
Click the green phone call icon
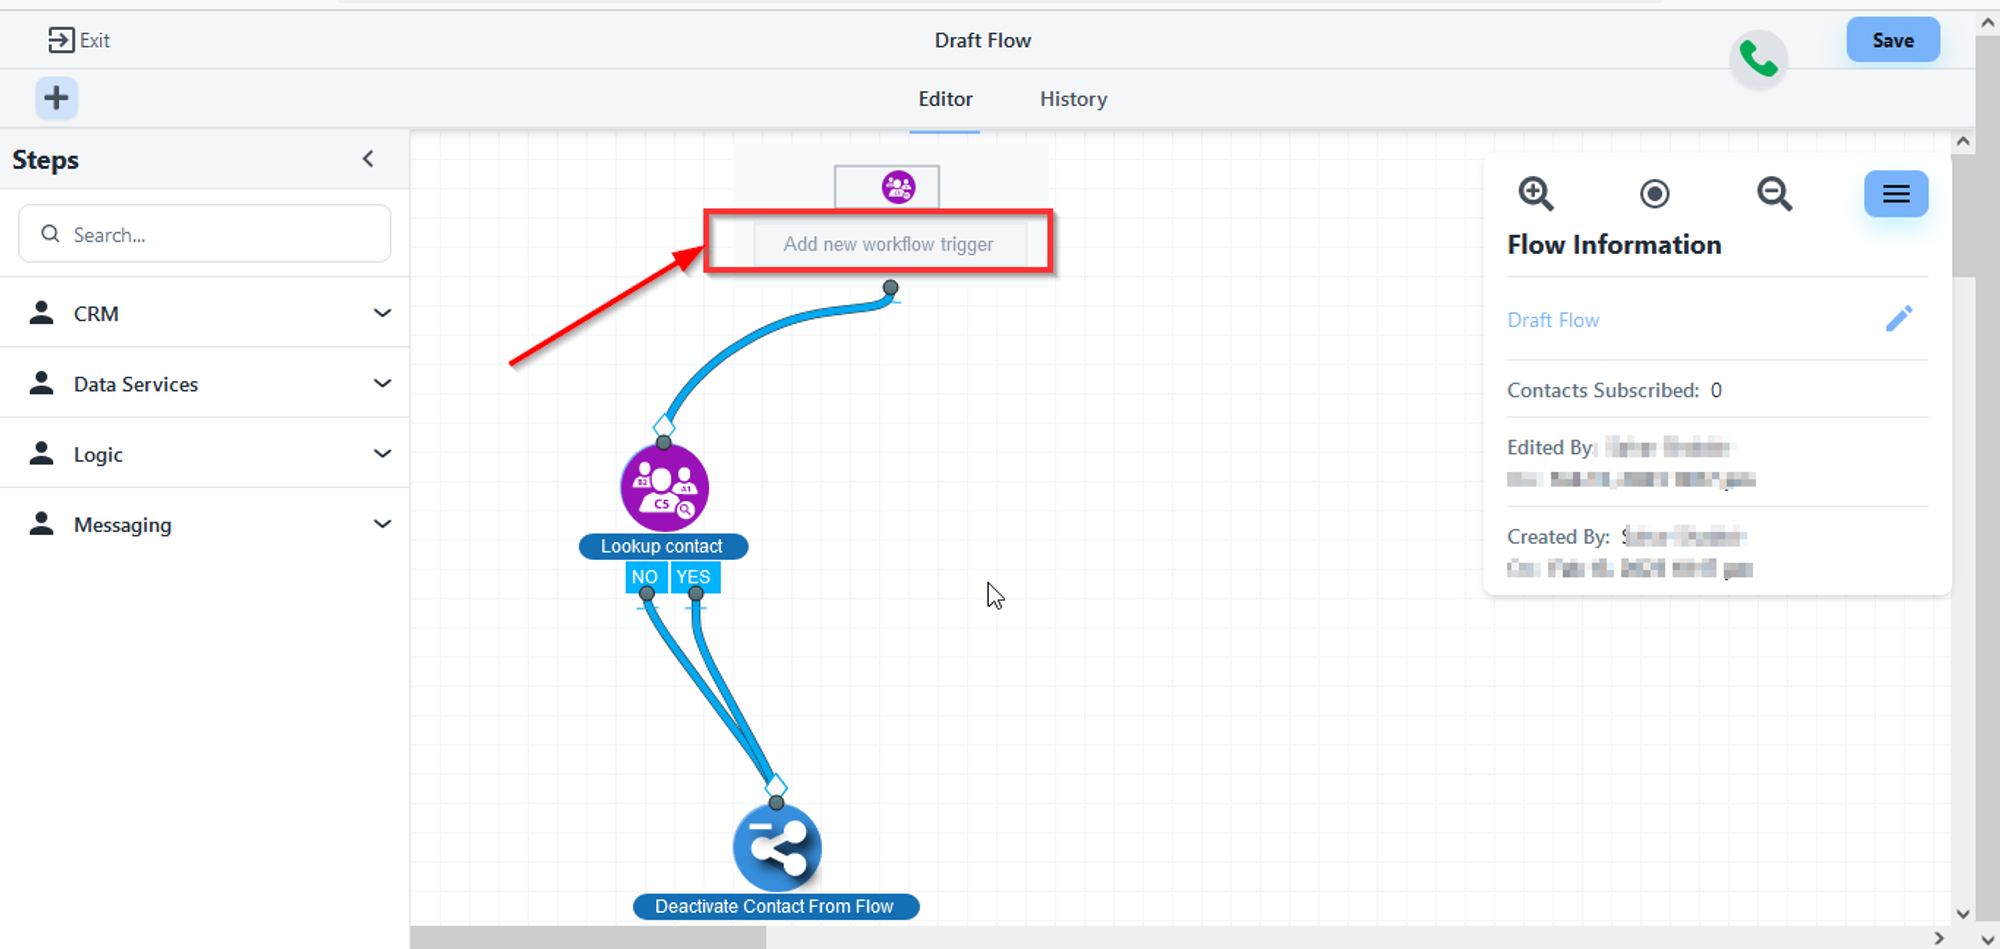(x=1758, y=60)
